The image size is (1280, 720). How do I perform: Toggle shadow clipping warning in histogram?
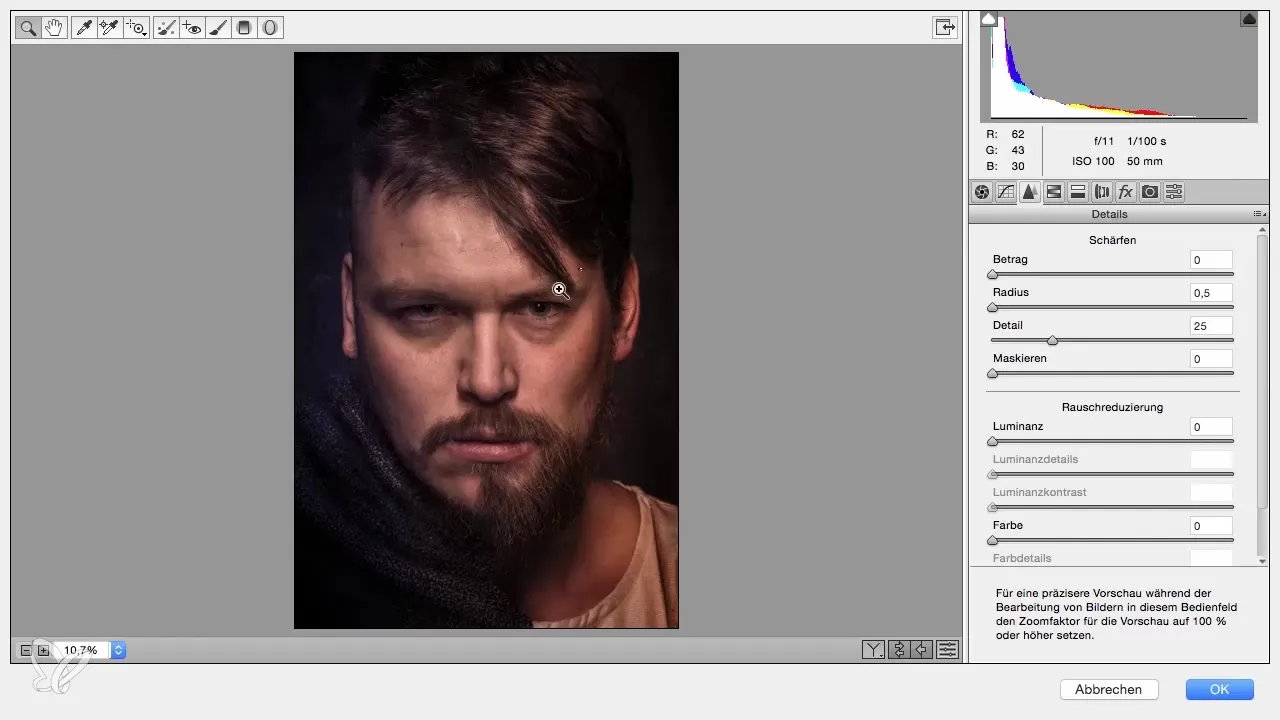(989, 18)
